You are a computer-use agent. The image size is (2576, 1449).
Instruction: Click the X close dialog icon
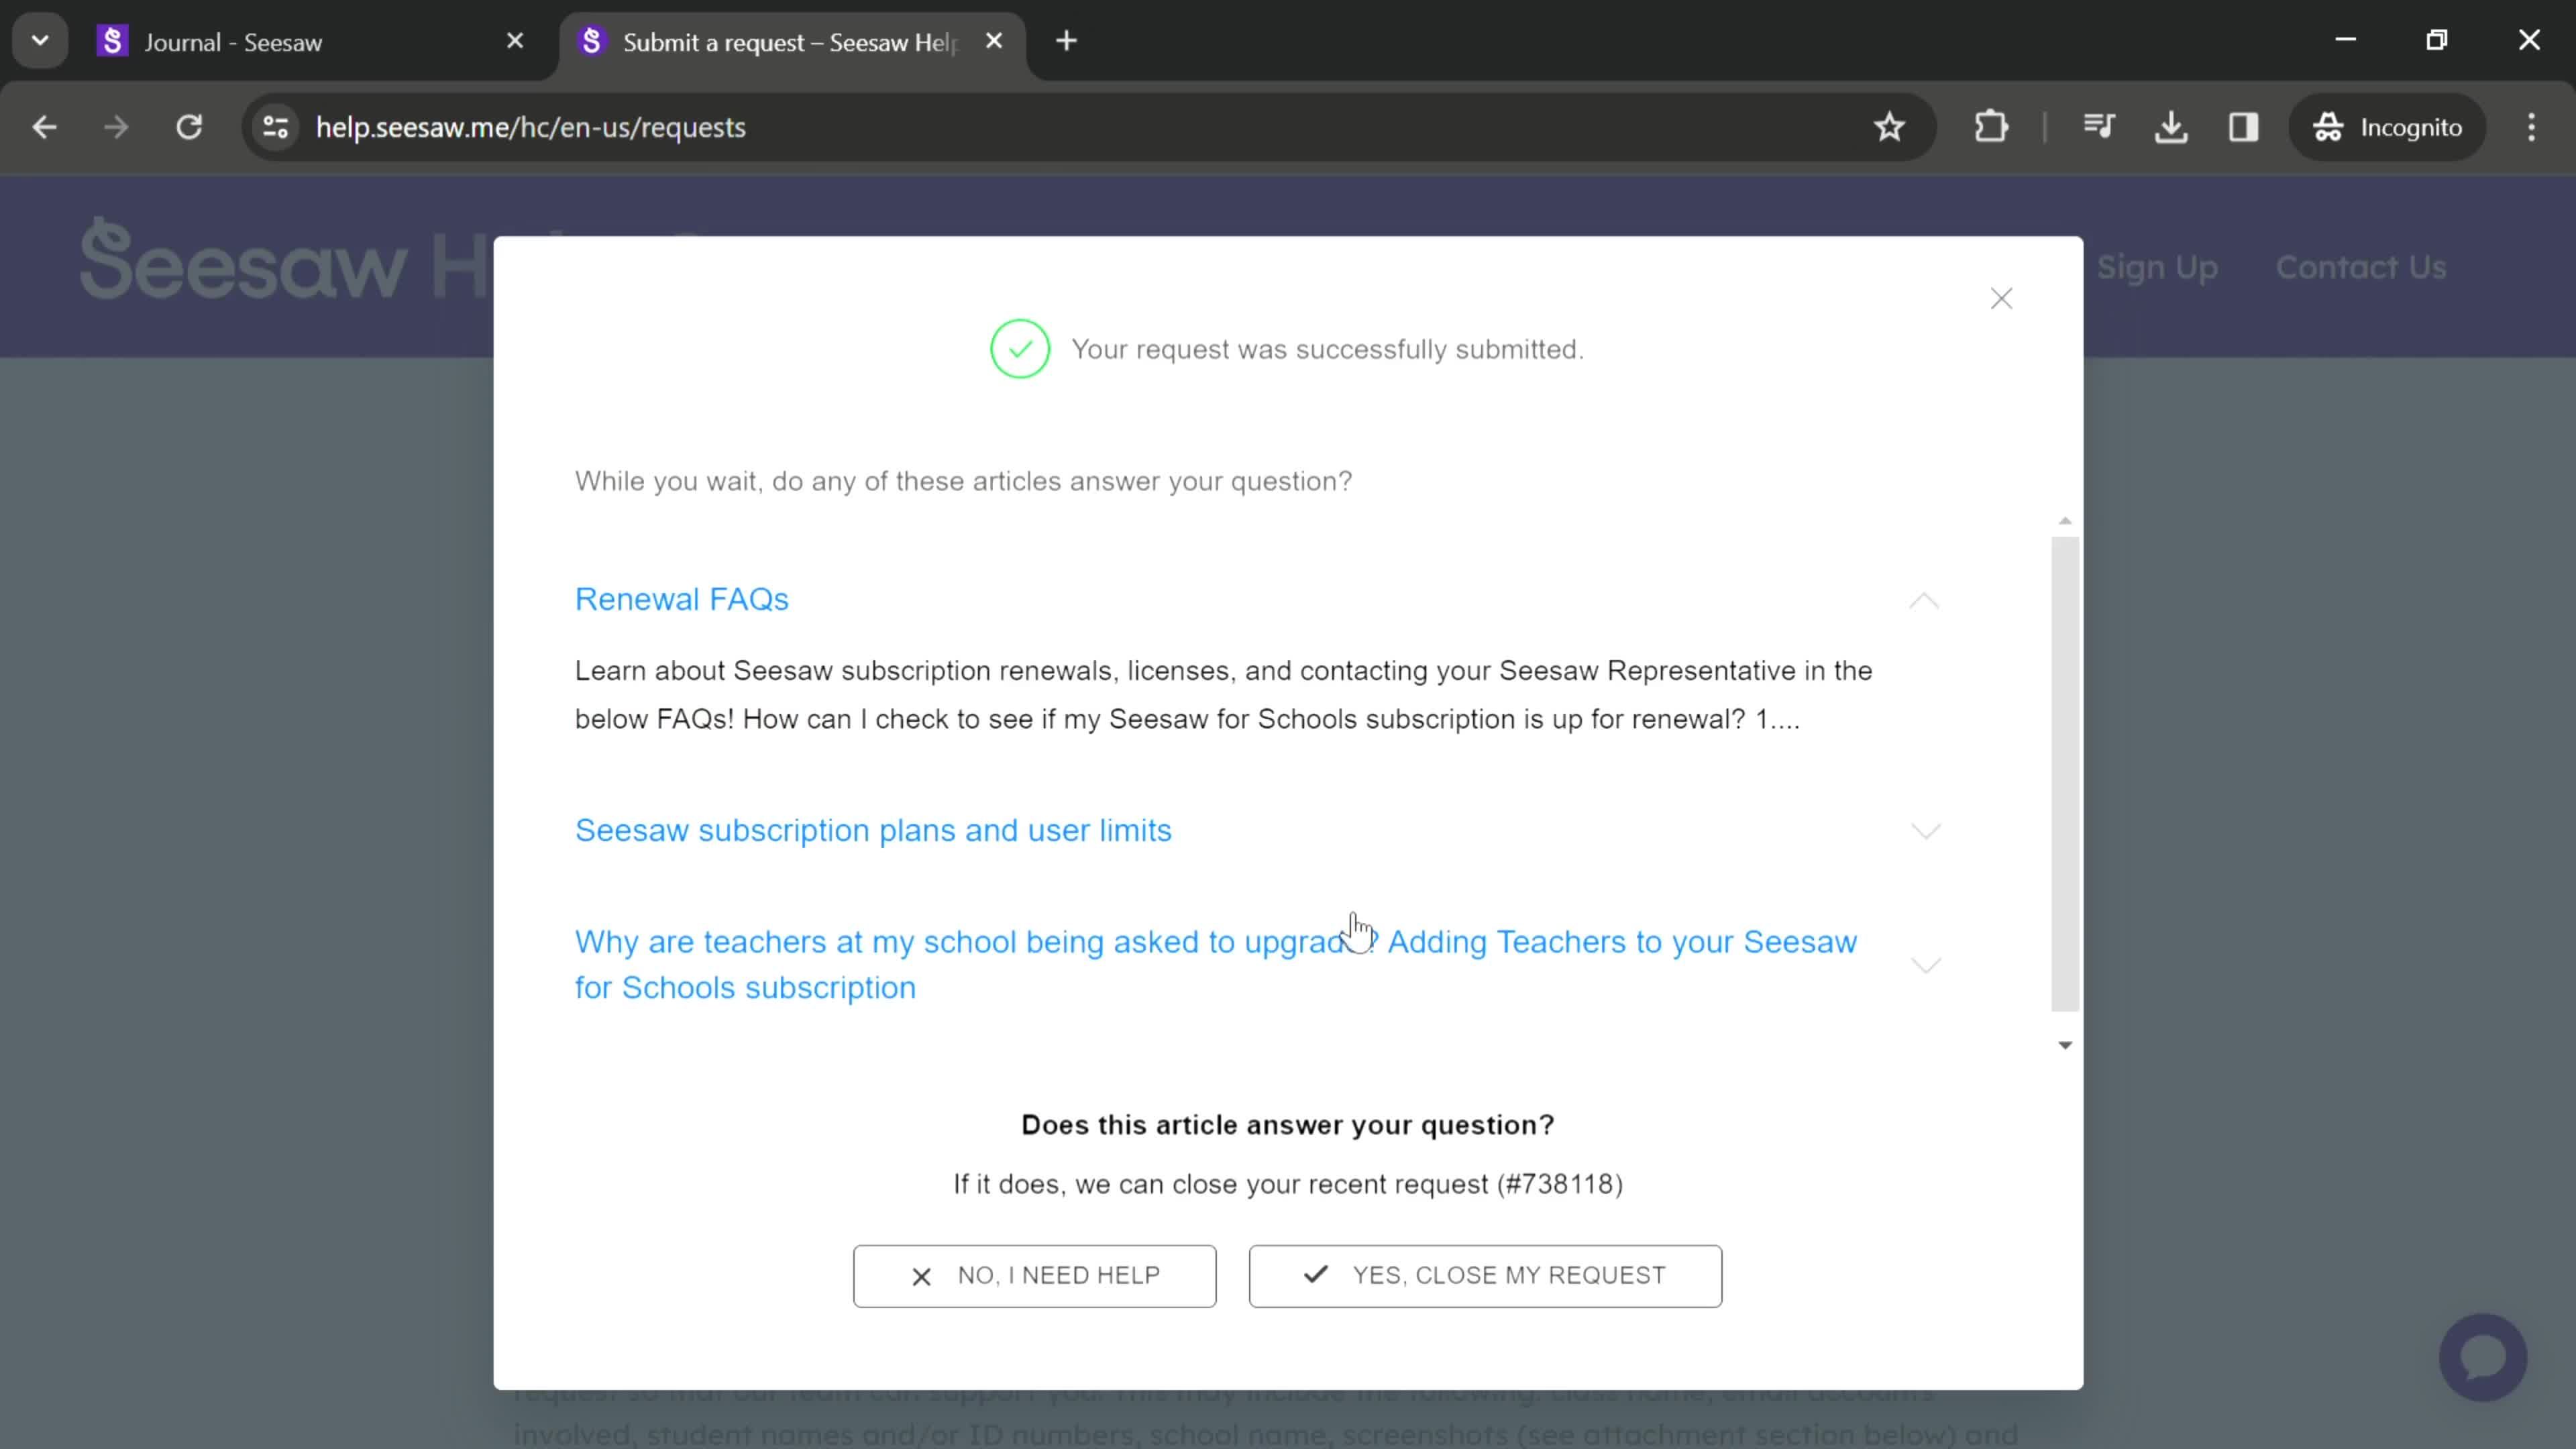[x=2002, y=297]
